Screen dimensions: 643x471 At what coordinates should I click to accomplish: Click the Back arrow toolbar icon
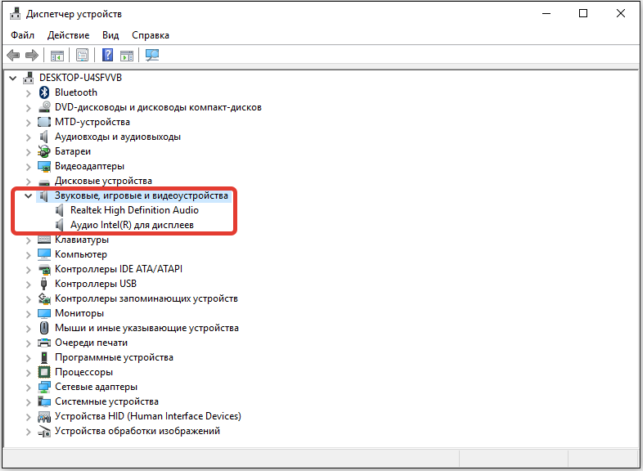(14, 55)
